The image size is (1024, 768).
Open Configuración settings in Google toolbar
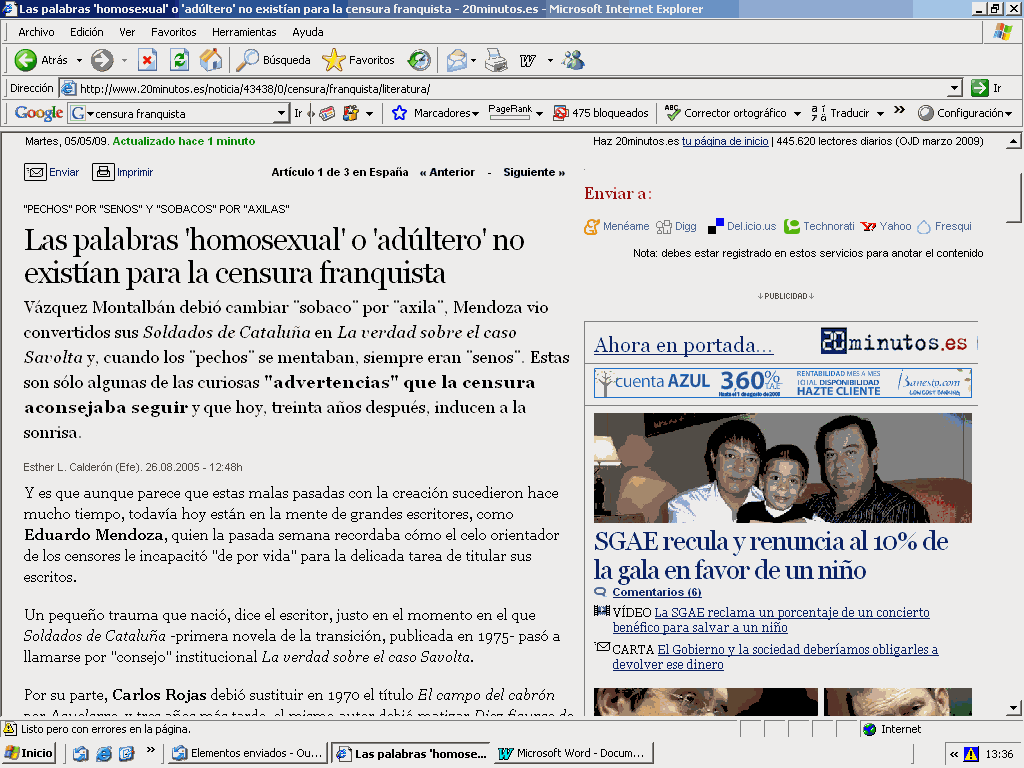(x=965, y=113)
